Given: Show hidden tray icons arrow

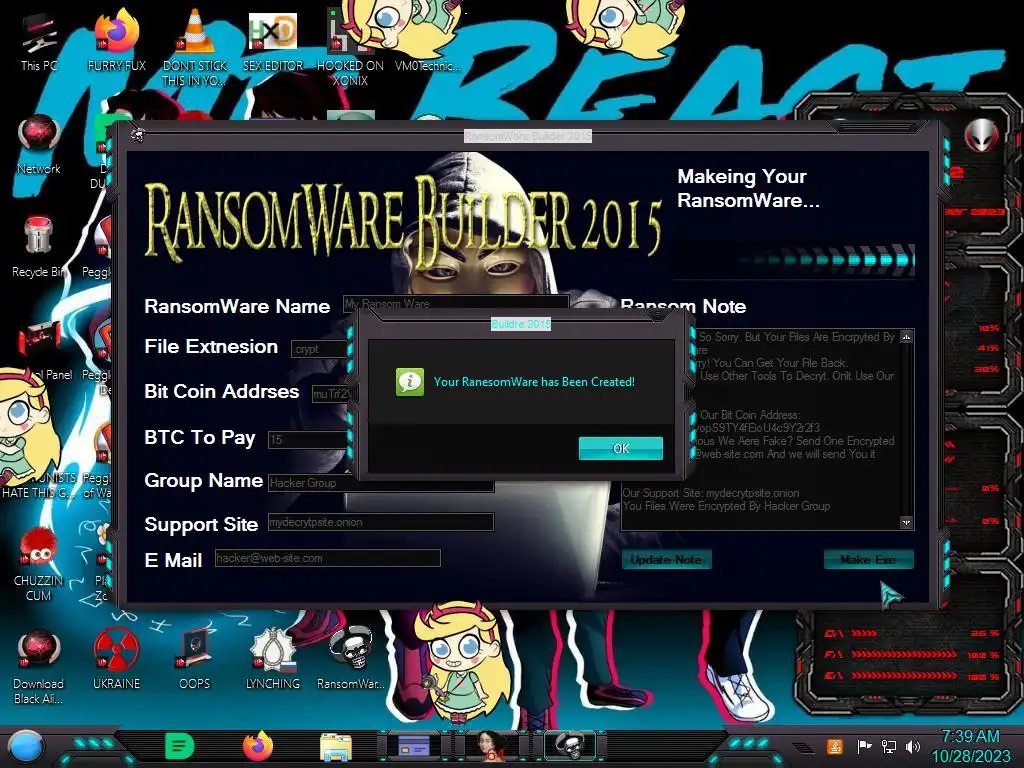Looking at the screenshot, I should point(804,748).
